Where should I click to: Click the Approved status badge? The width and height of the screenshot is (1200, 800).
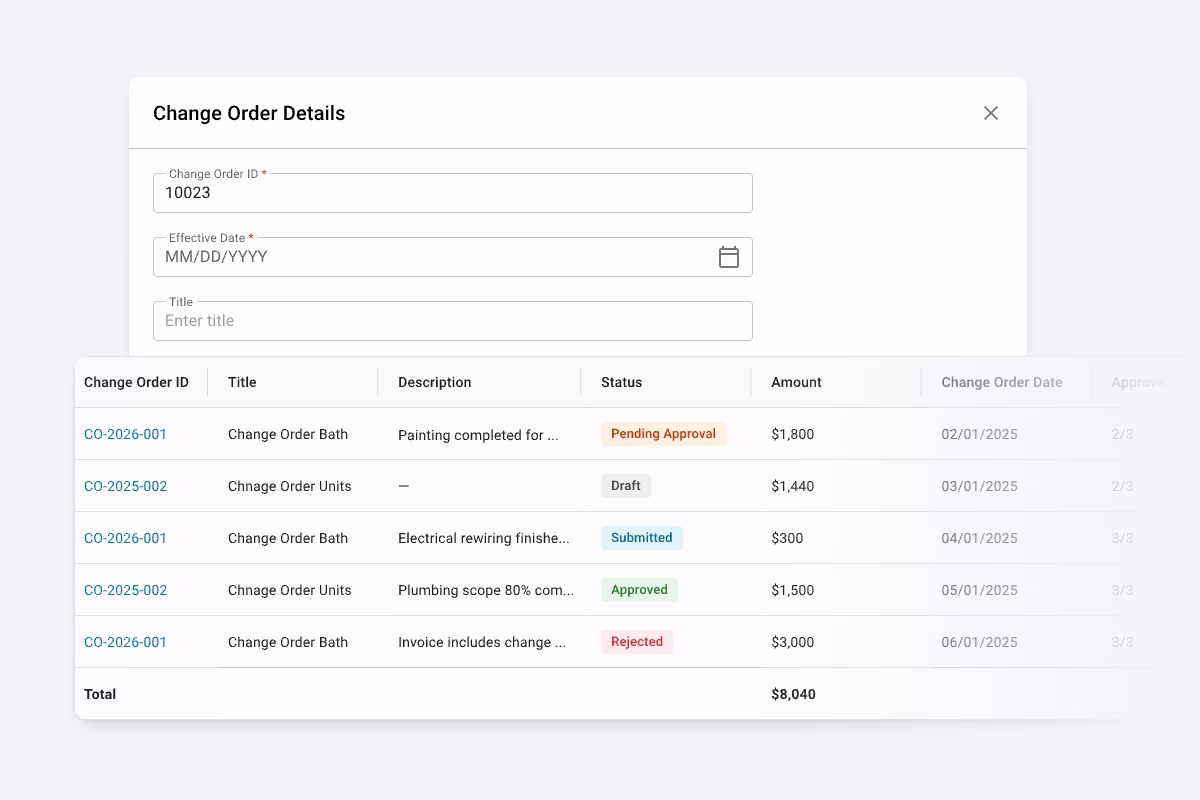pos(639,590)
